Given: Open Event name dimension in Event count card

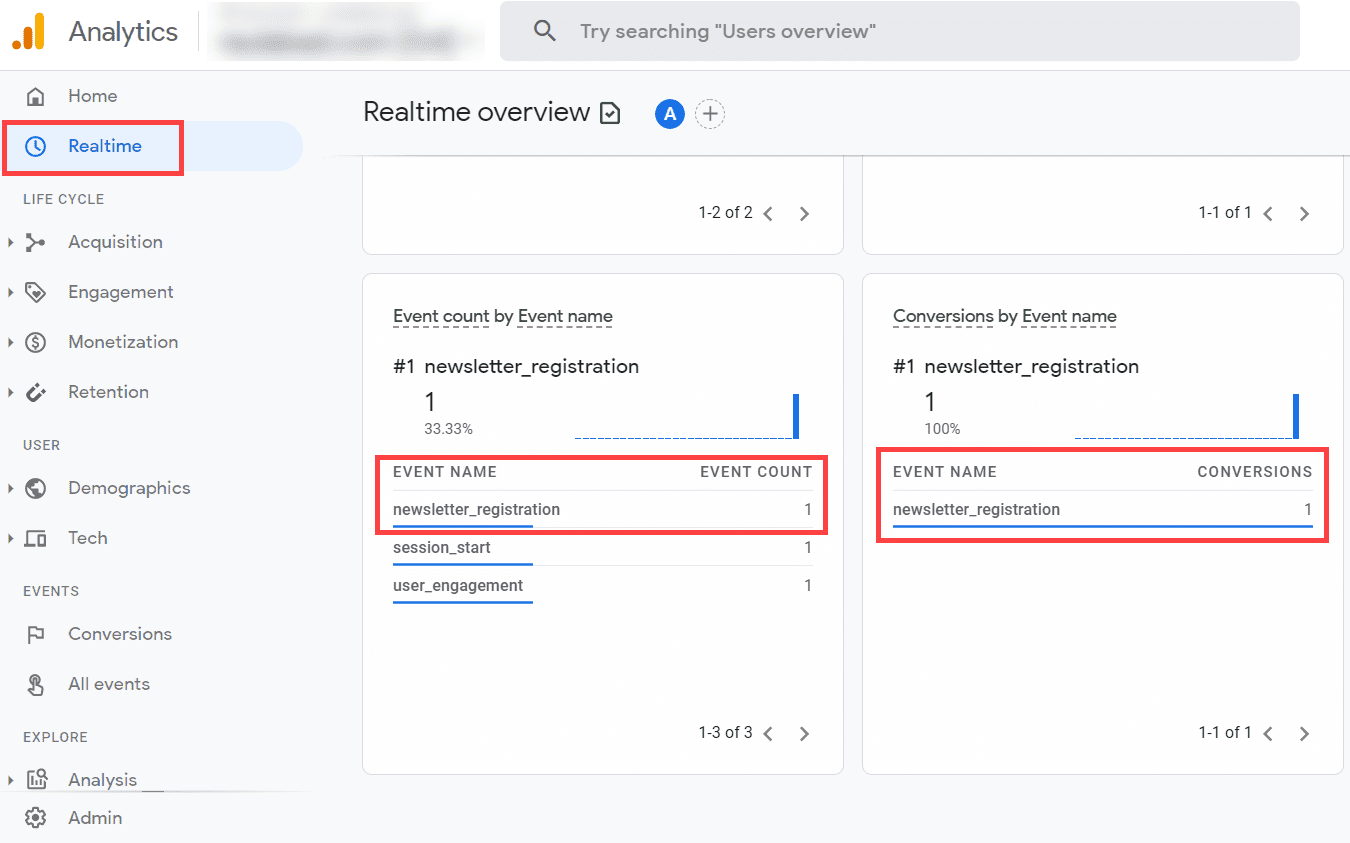Looking at the screenshot, I should point(565,316).
